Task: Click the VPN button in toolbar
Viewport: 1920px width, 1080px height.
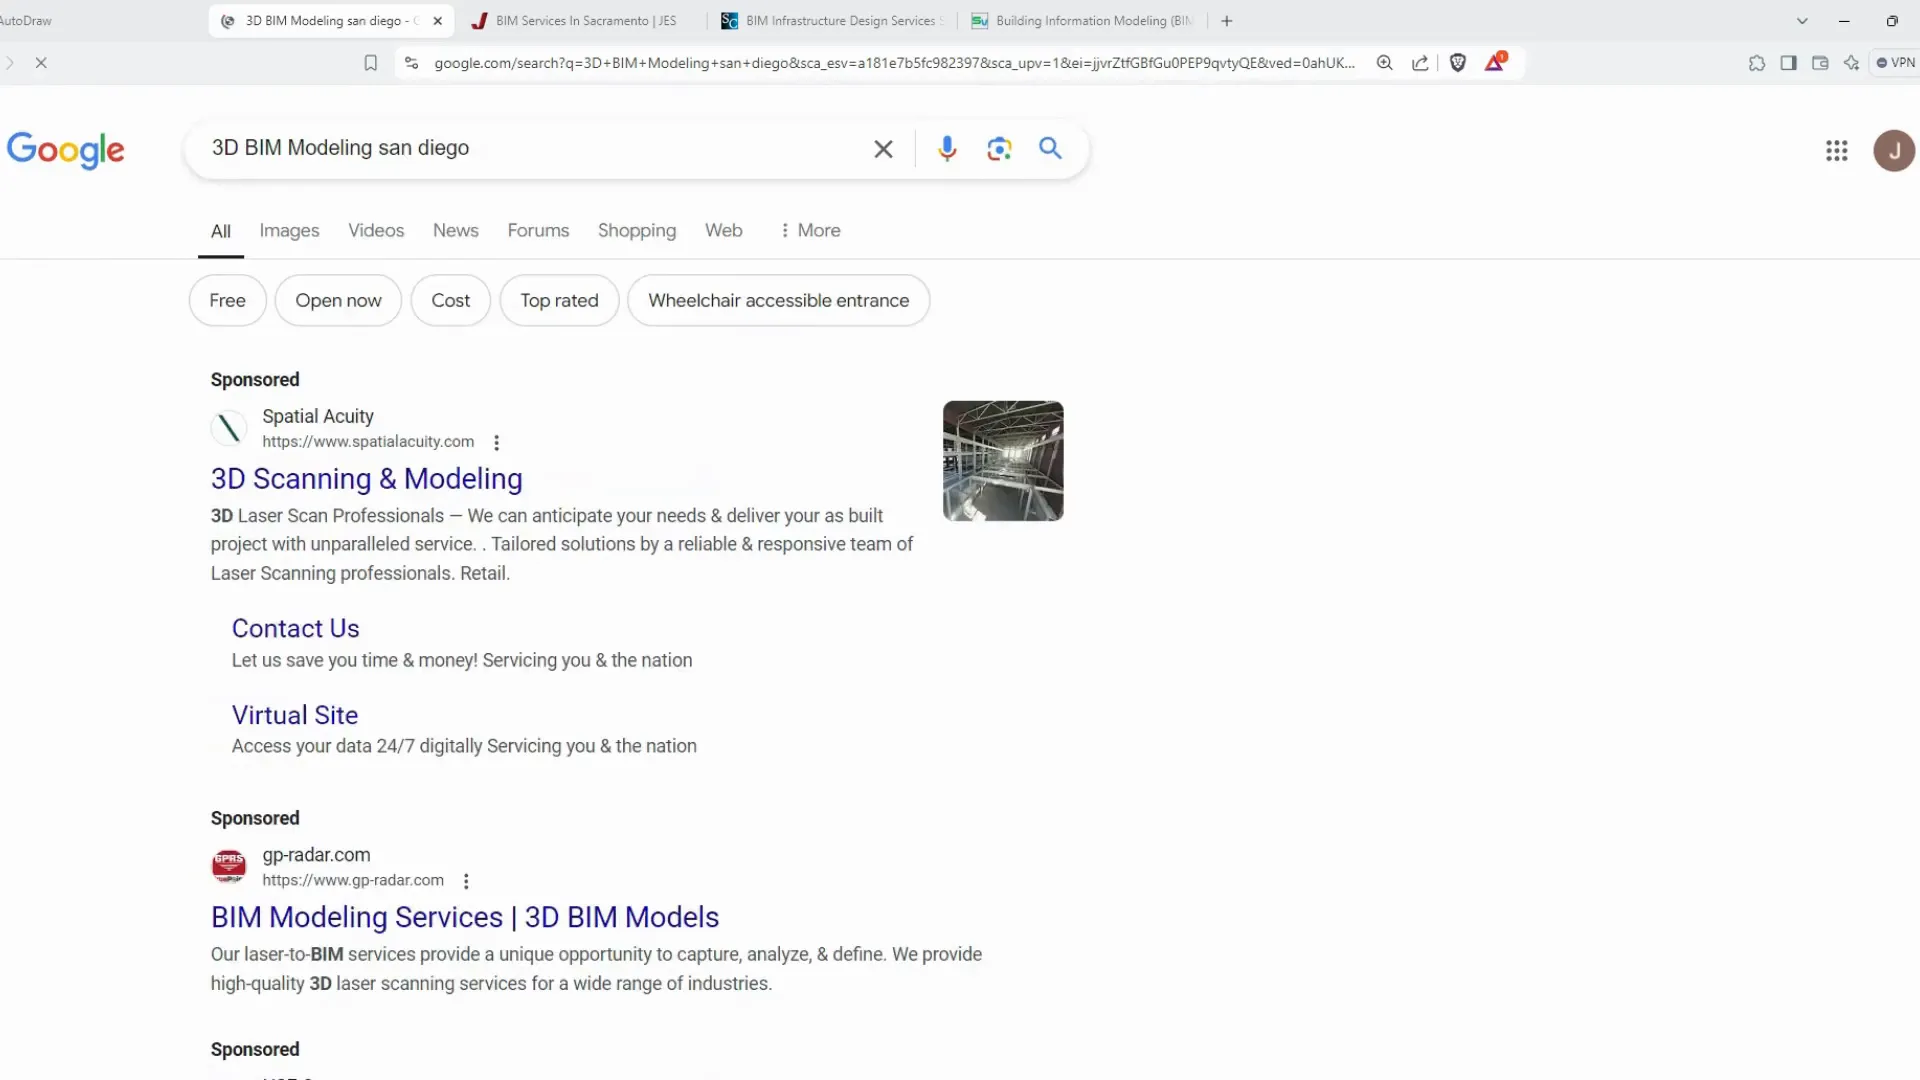Action: click(1895, 63)
